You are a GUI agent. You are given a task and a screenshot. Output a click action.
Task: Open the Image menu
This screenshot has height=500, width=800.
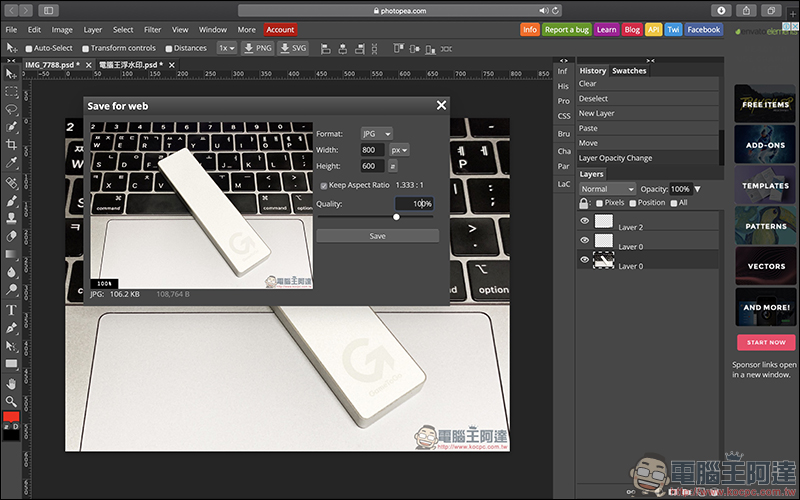62,30
